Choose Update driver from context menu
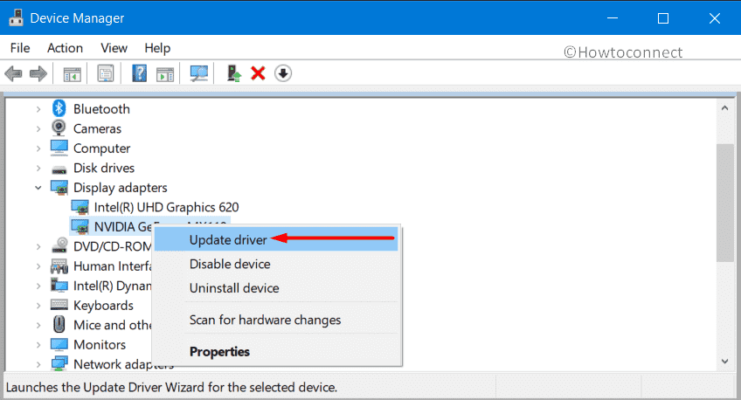741x400 pixels. (x=276, y=240)
